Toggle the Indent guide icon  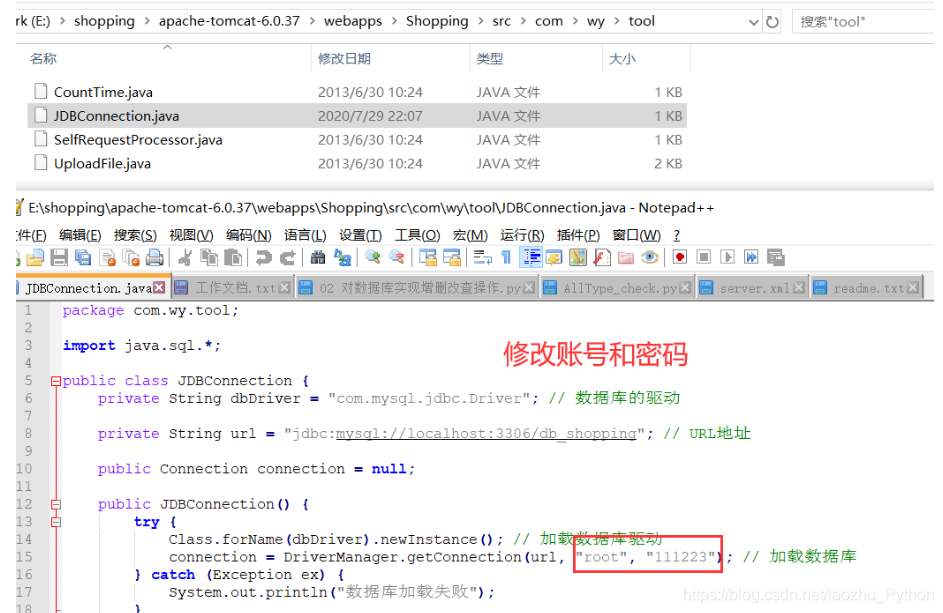[x=532, y=257]
